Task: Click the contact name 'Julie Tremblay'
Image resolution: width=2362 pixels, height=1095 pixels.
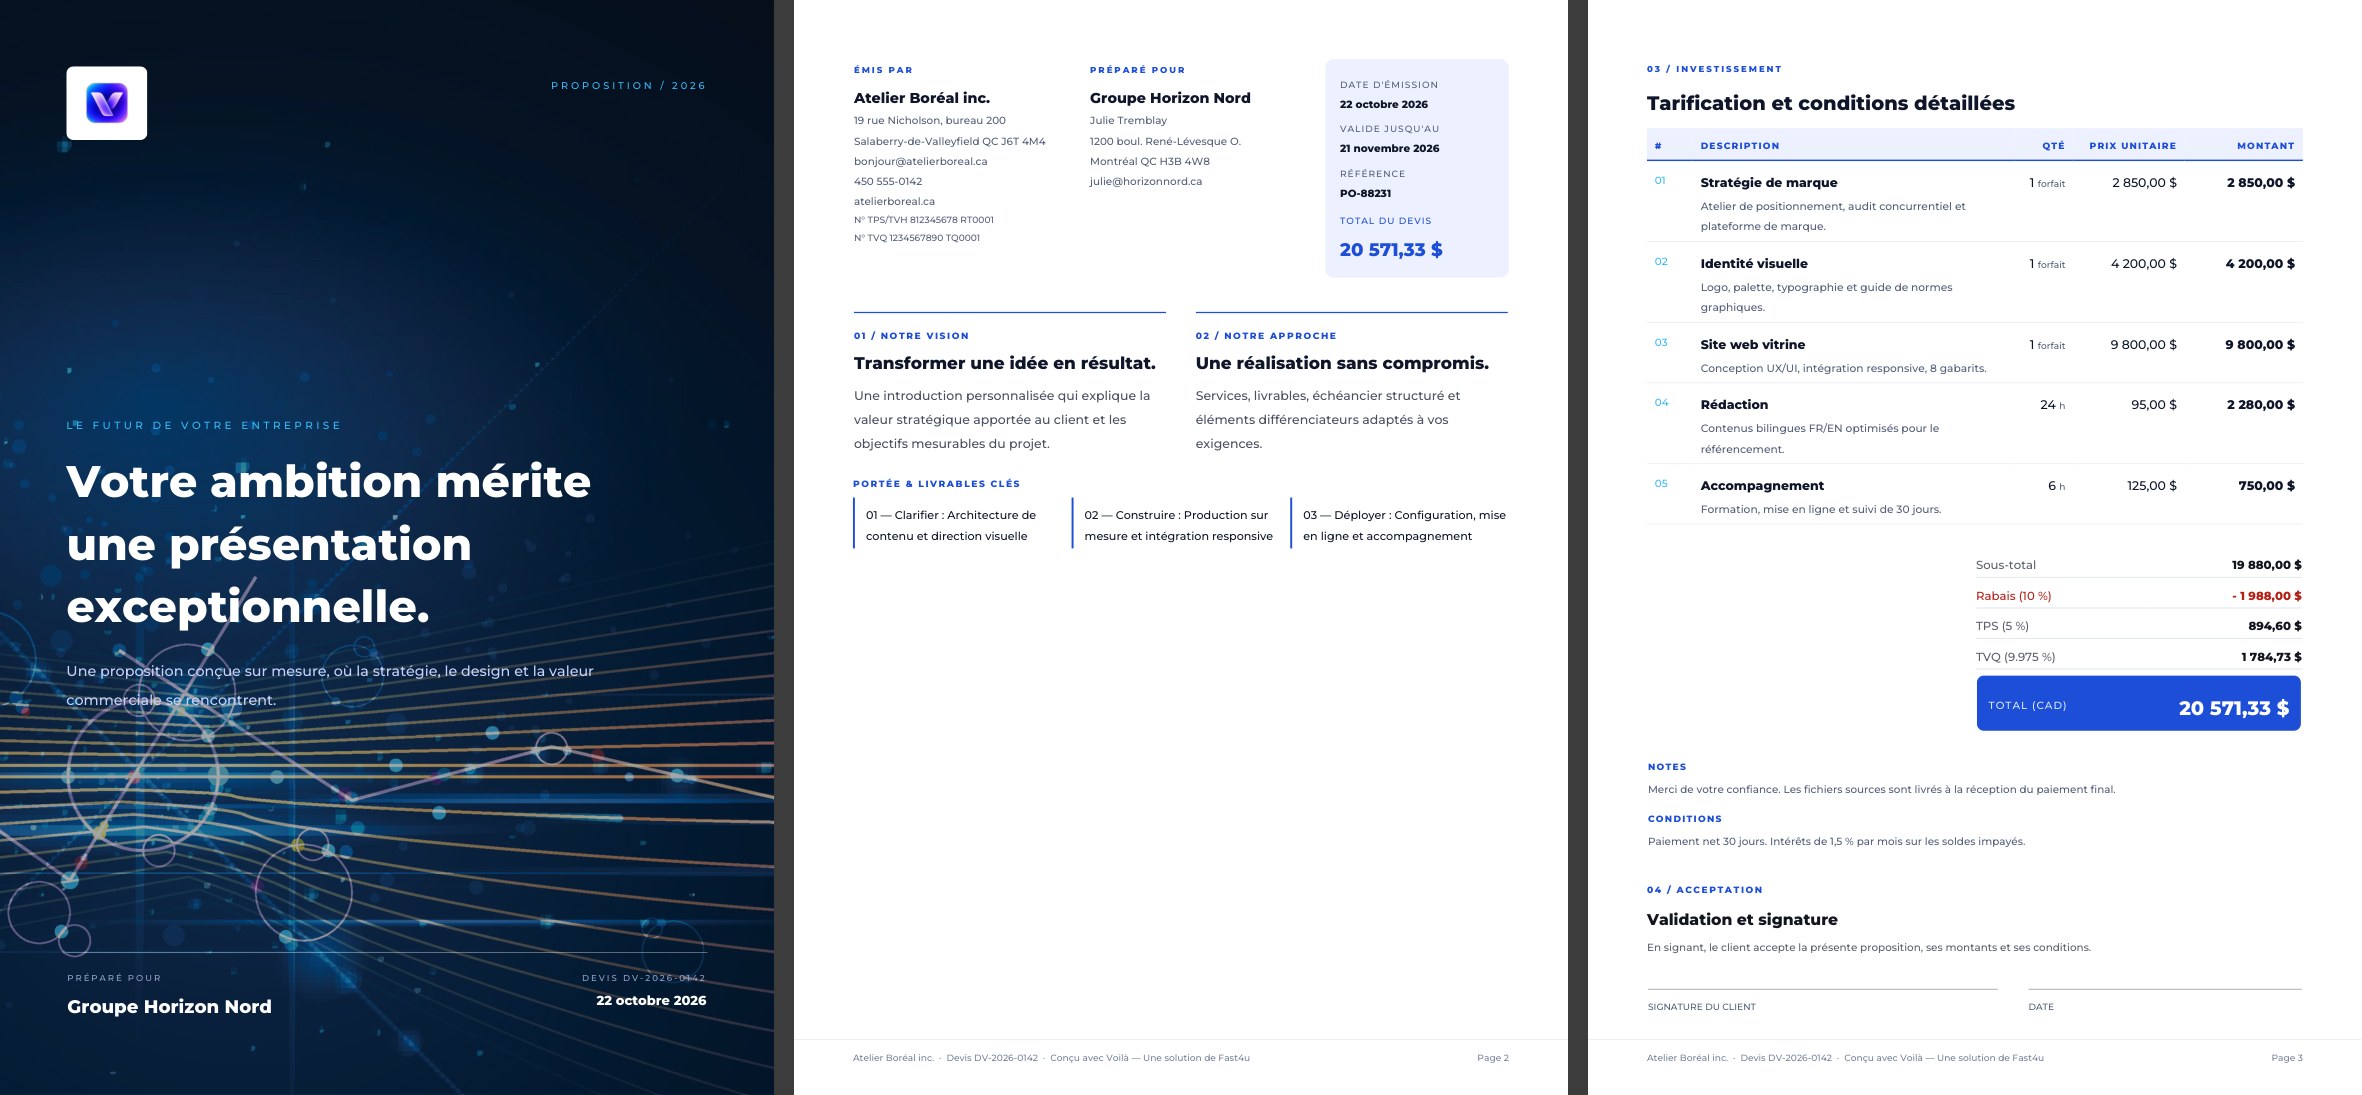Action: [1128, 120]
